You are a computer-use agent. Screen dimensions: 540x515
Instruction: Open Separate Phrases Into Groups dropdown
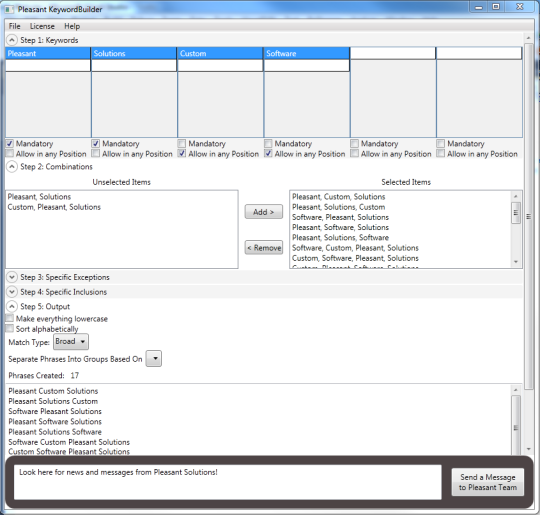tap(154, 359)
